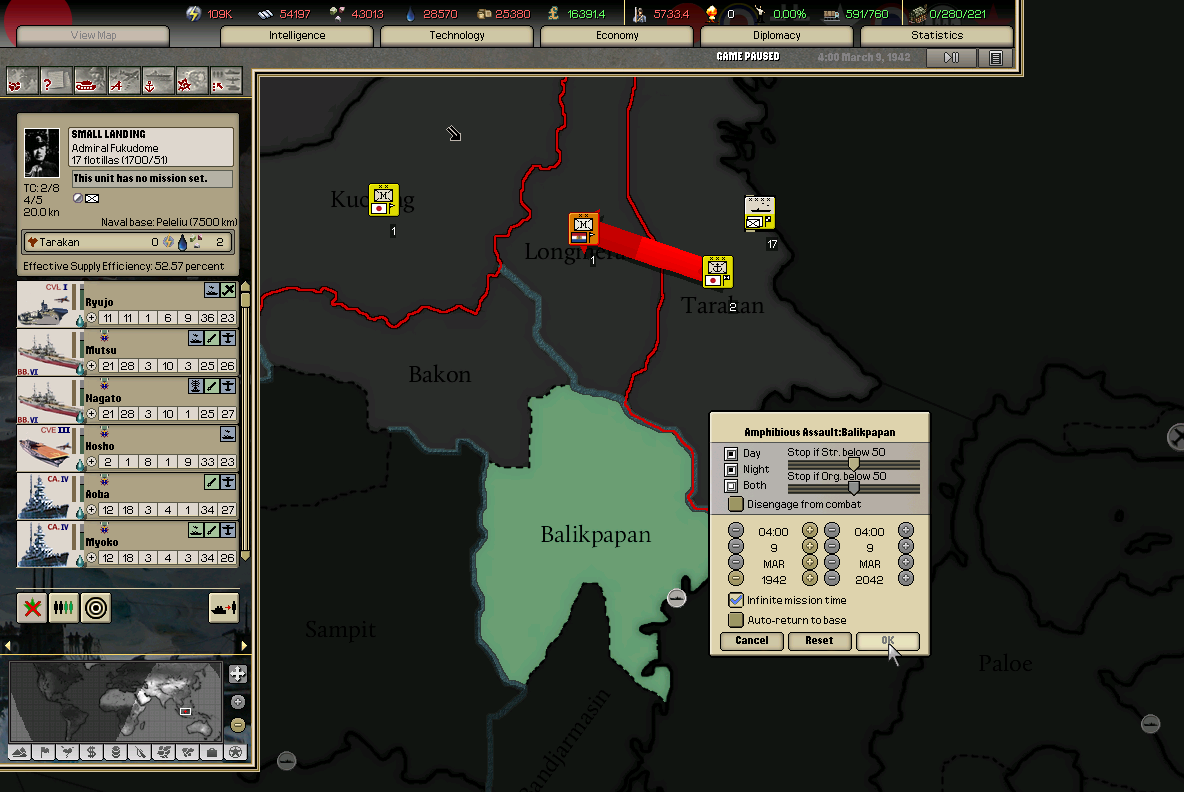Tick Disengage from combat checkbox

coord(736,504)
